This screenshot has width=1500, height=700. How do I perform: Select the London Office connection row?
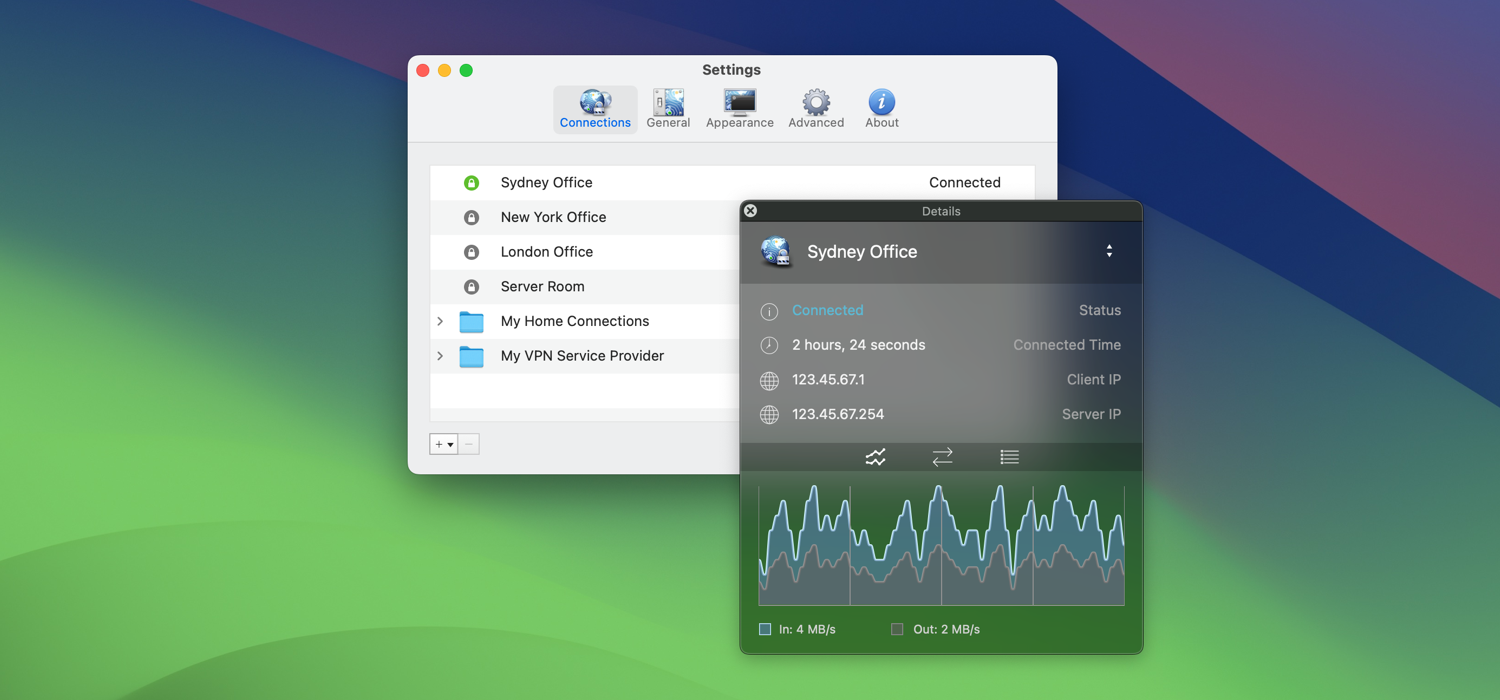coord(585,252)
